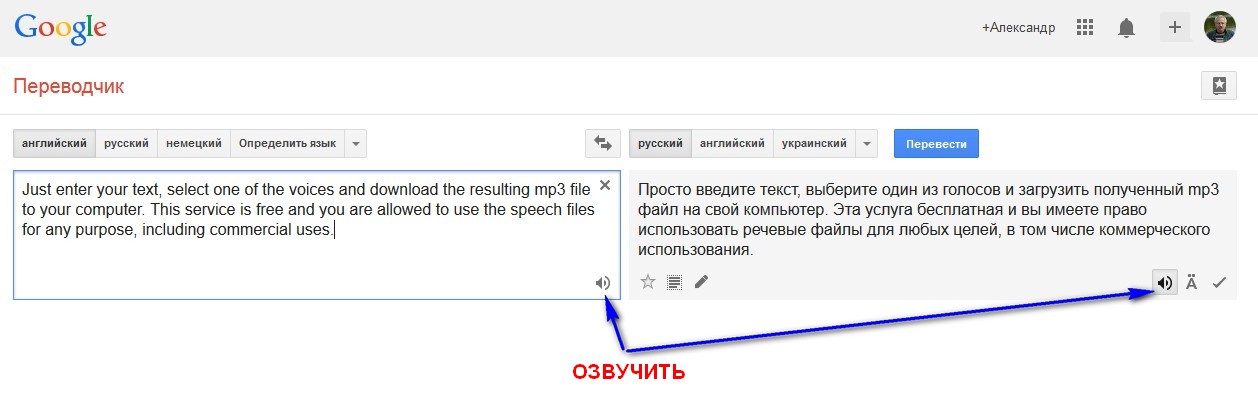This screenshot has height=414, width=1258.
Task: Click the plus share button
Action: click(1174, 28)
